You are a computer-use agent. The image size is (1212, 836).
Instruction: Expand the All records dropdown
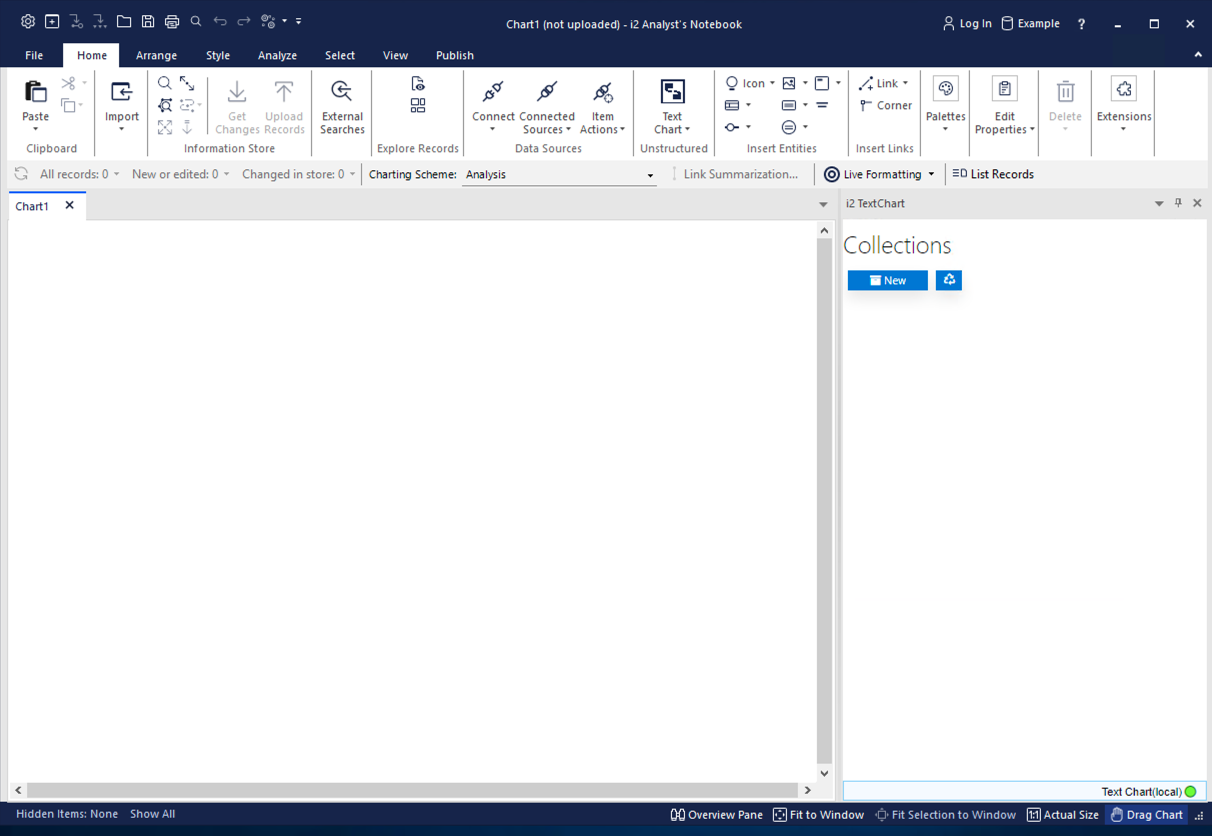click(x=116, y=174)
